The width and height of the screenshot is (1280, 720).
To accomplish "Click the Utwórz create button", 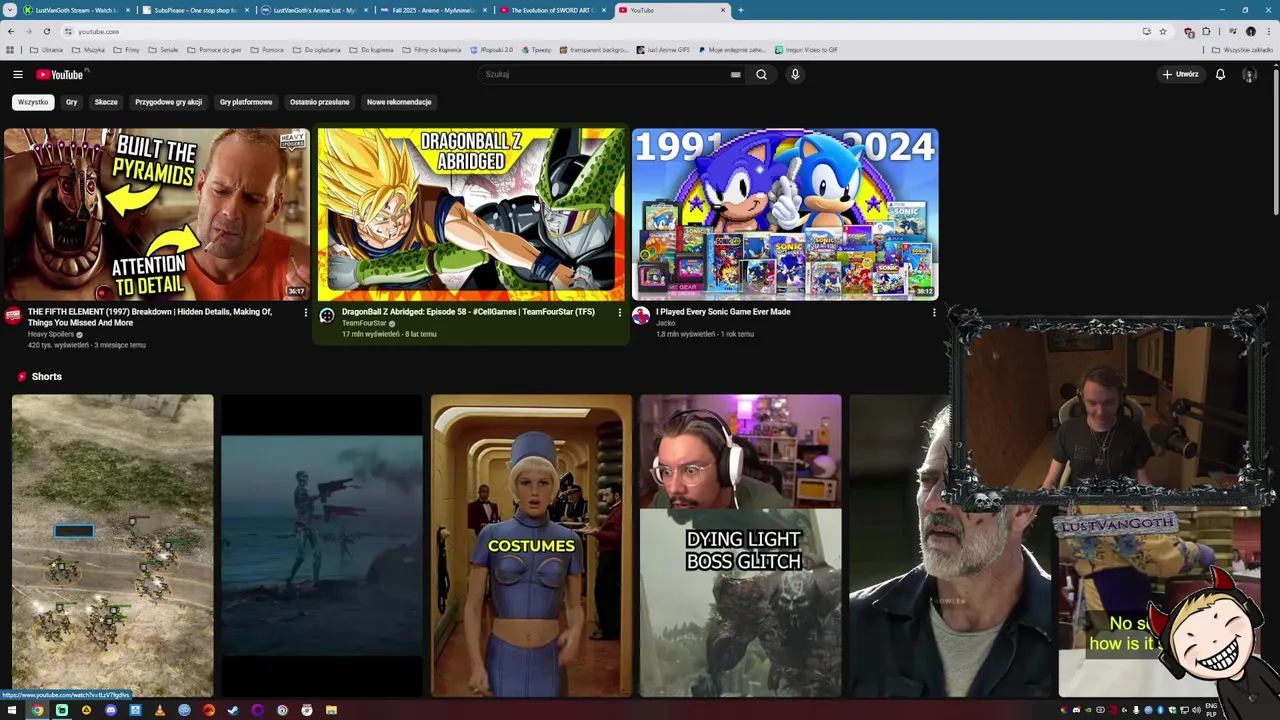I will point(1181,74).
